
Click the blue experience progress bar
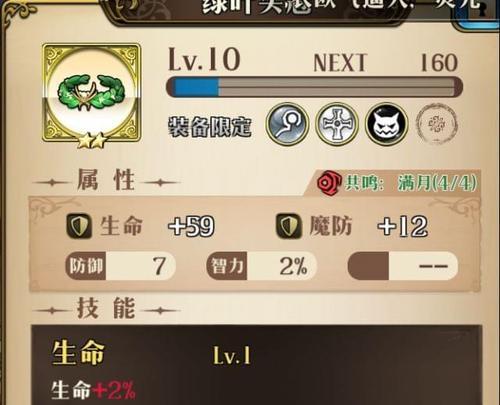[314, 87]
